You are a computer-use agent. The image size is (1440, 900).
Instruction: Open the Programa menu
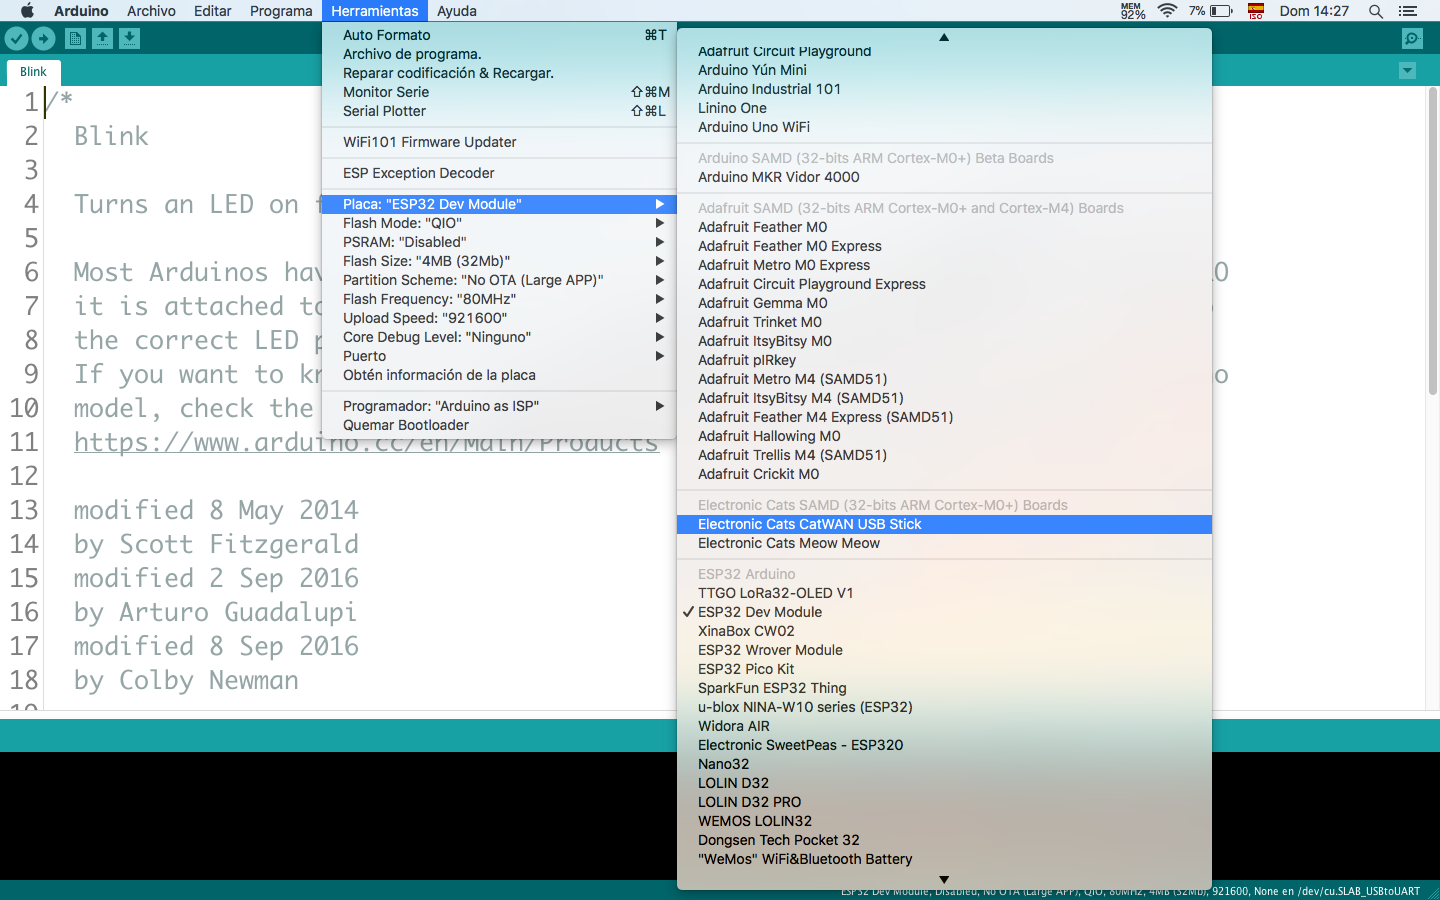tap(281, 11)
